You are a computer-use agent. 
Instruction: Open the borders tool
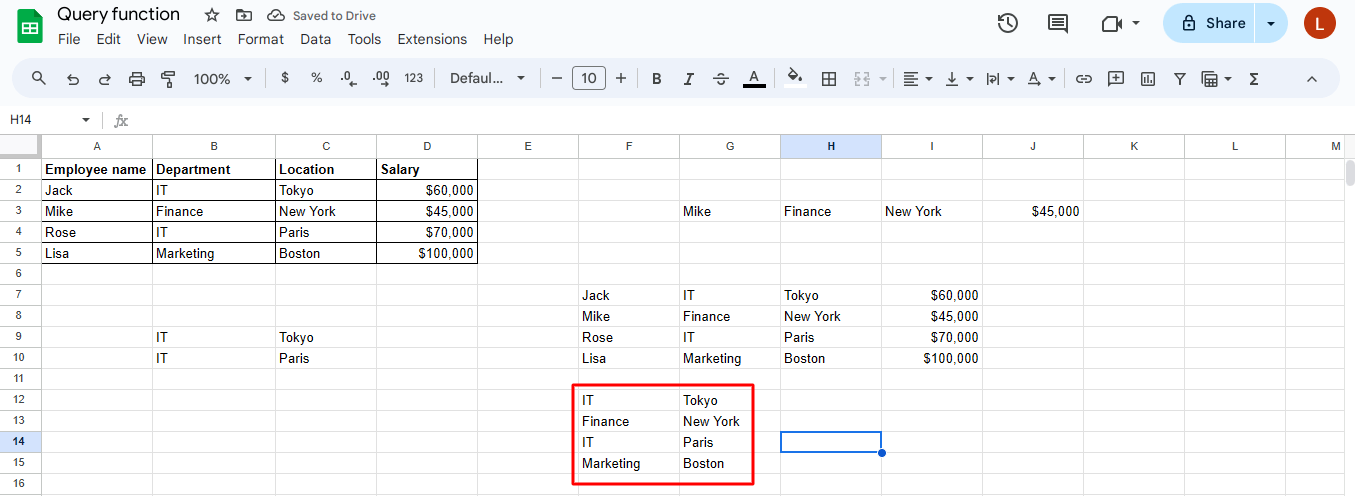(828, 78)
